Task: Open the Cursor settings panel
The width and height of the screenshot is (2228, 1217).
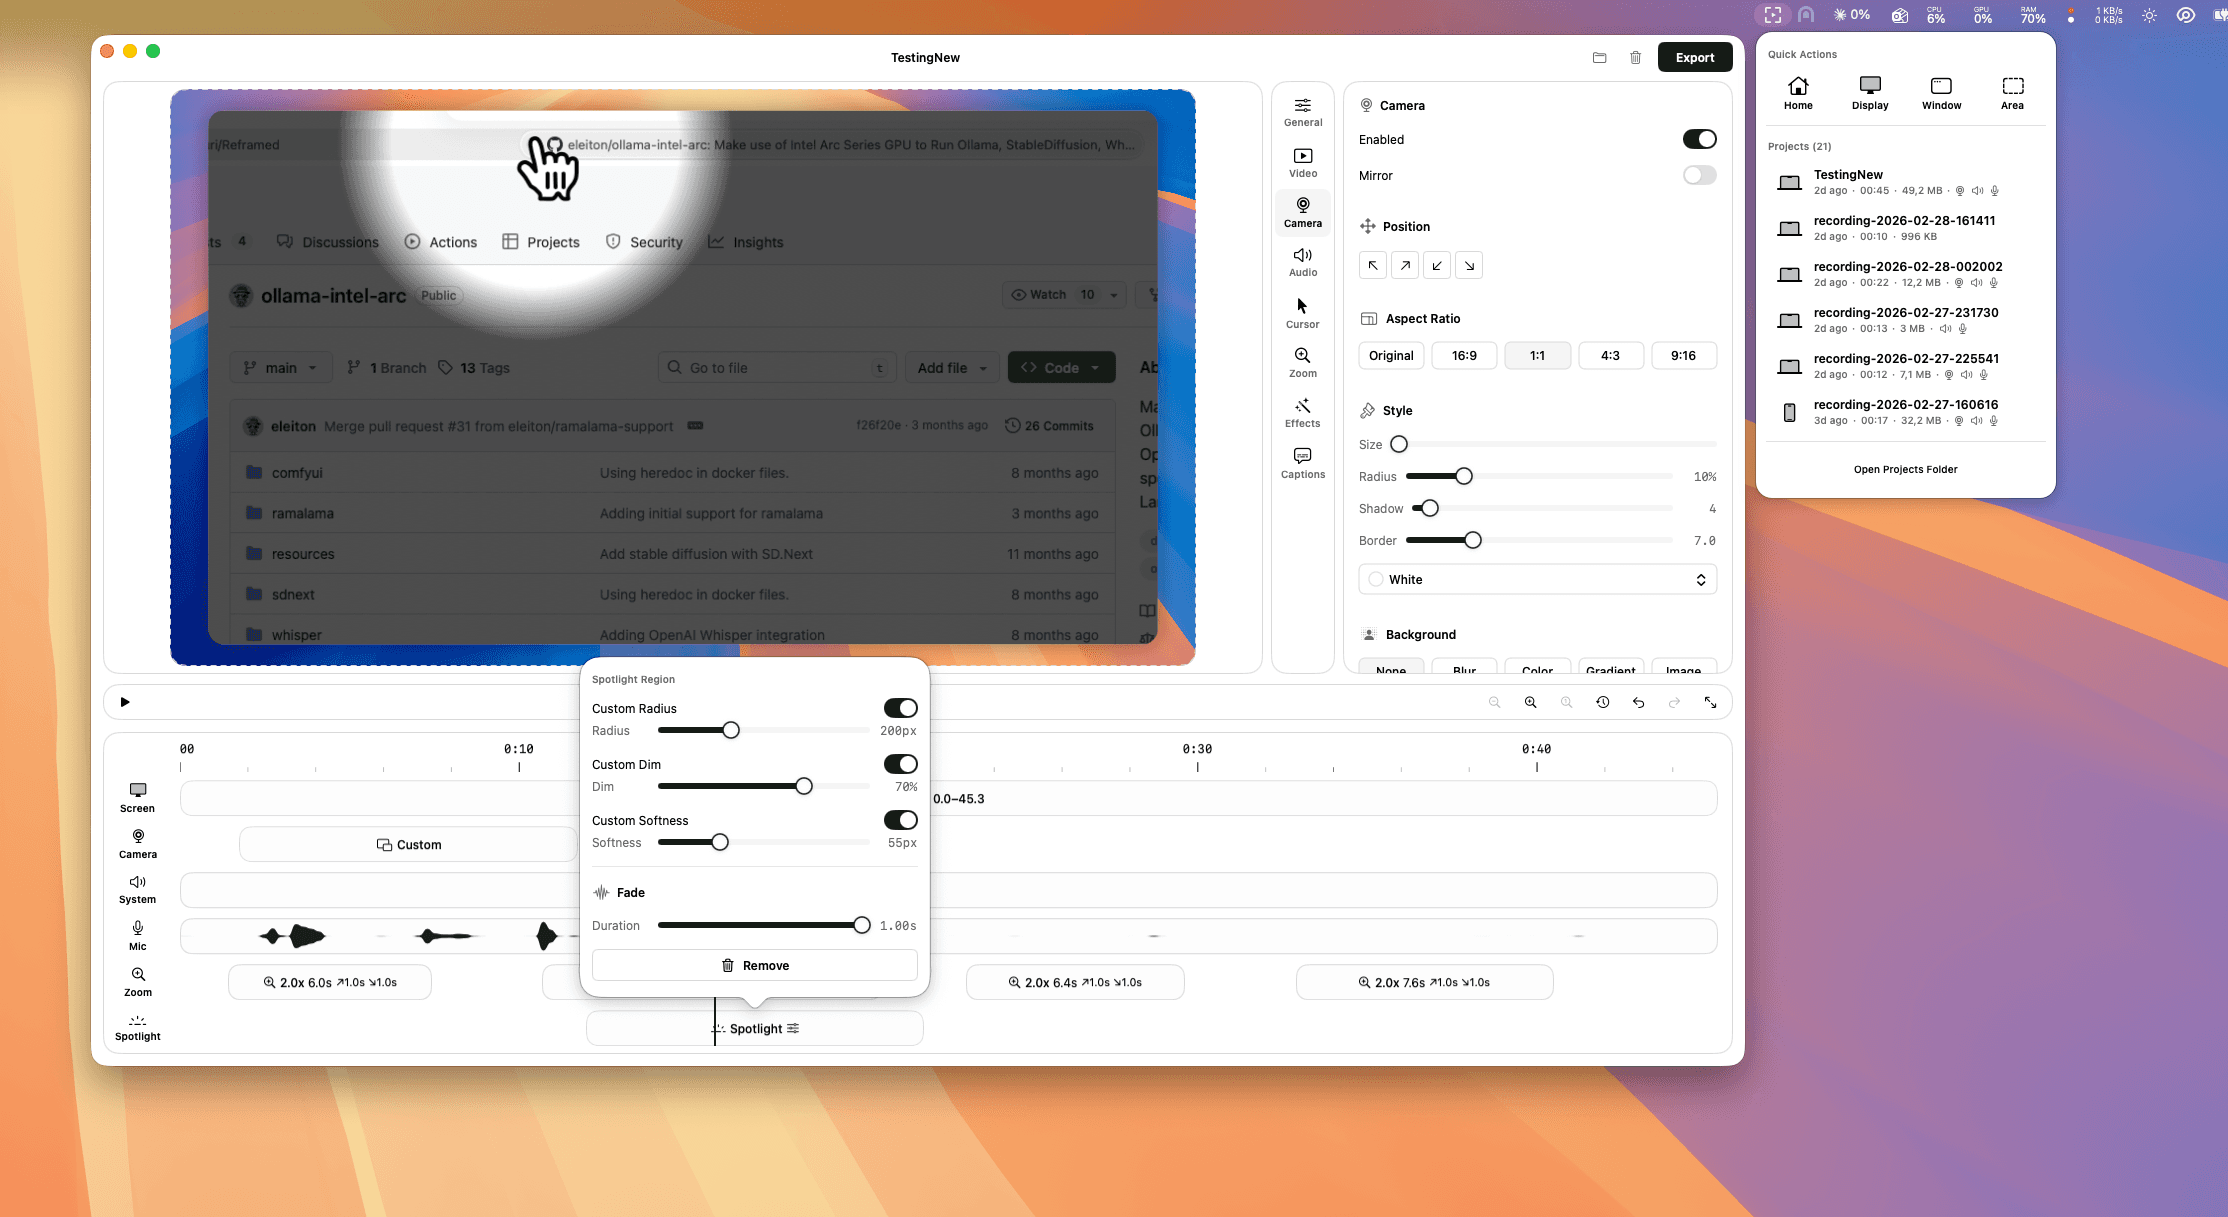Action: (1303, 312)
